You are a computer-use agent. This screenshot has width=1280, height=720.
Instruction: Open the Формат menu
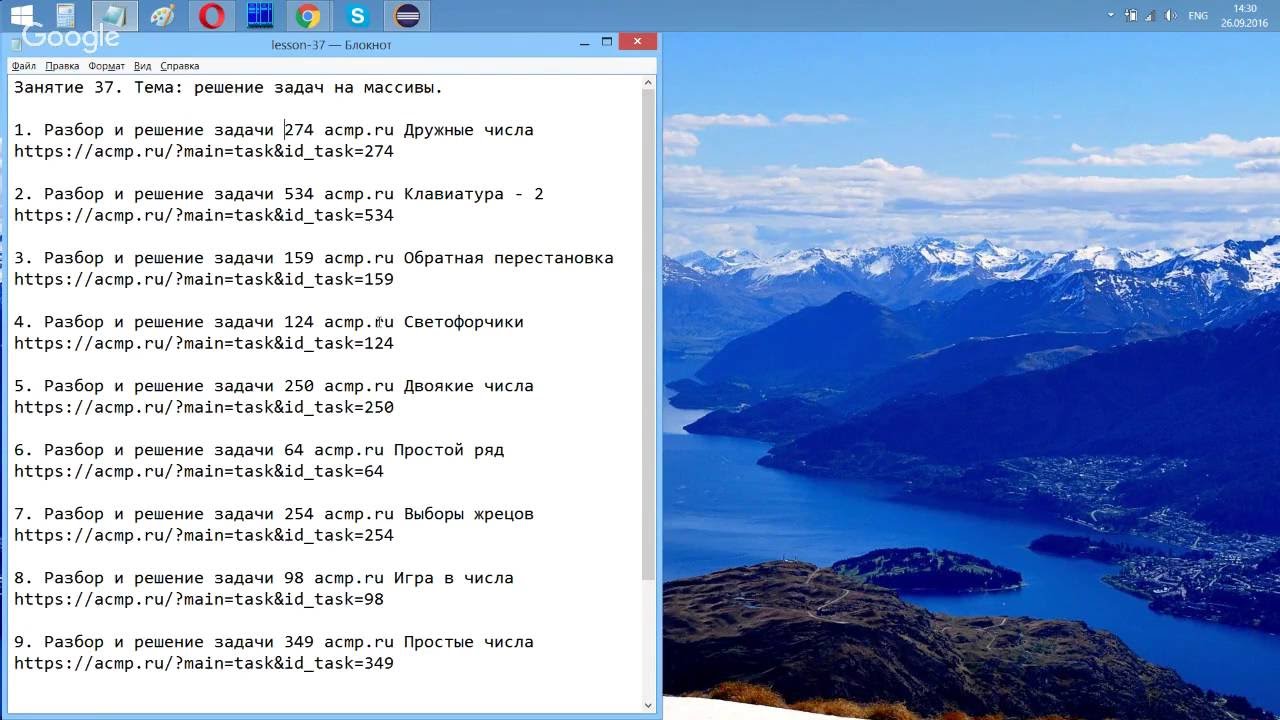coord(106,66)
